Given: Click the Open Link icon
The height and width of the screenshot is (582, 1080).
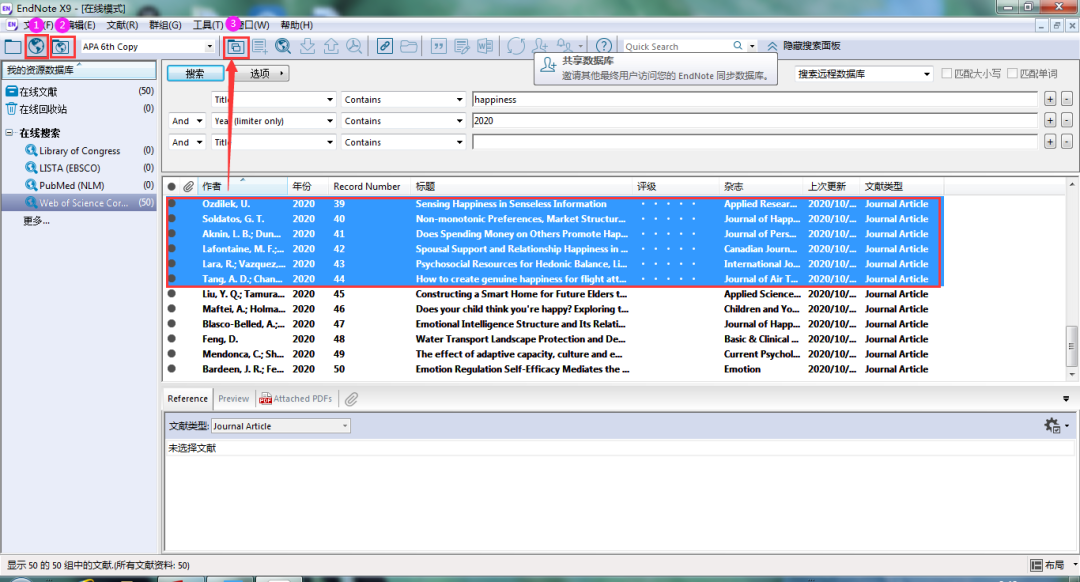Looking at the screenshot, I should tap(385, 46).
